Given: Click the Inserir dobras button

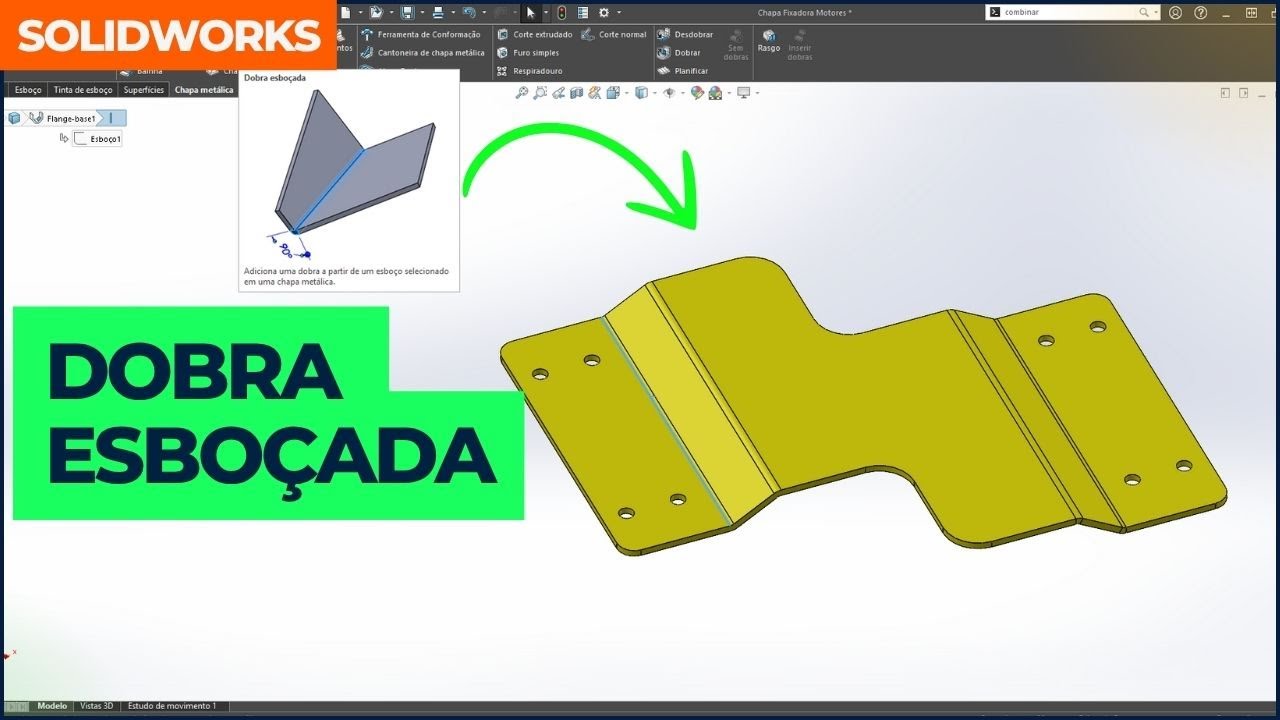Looking at the screenshot, I should (x=800, y=45).
